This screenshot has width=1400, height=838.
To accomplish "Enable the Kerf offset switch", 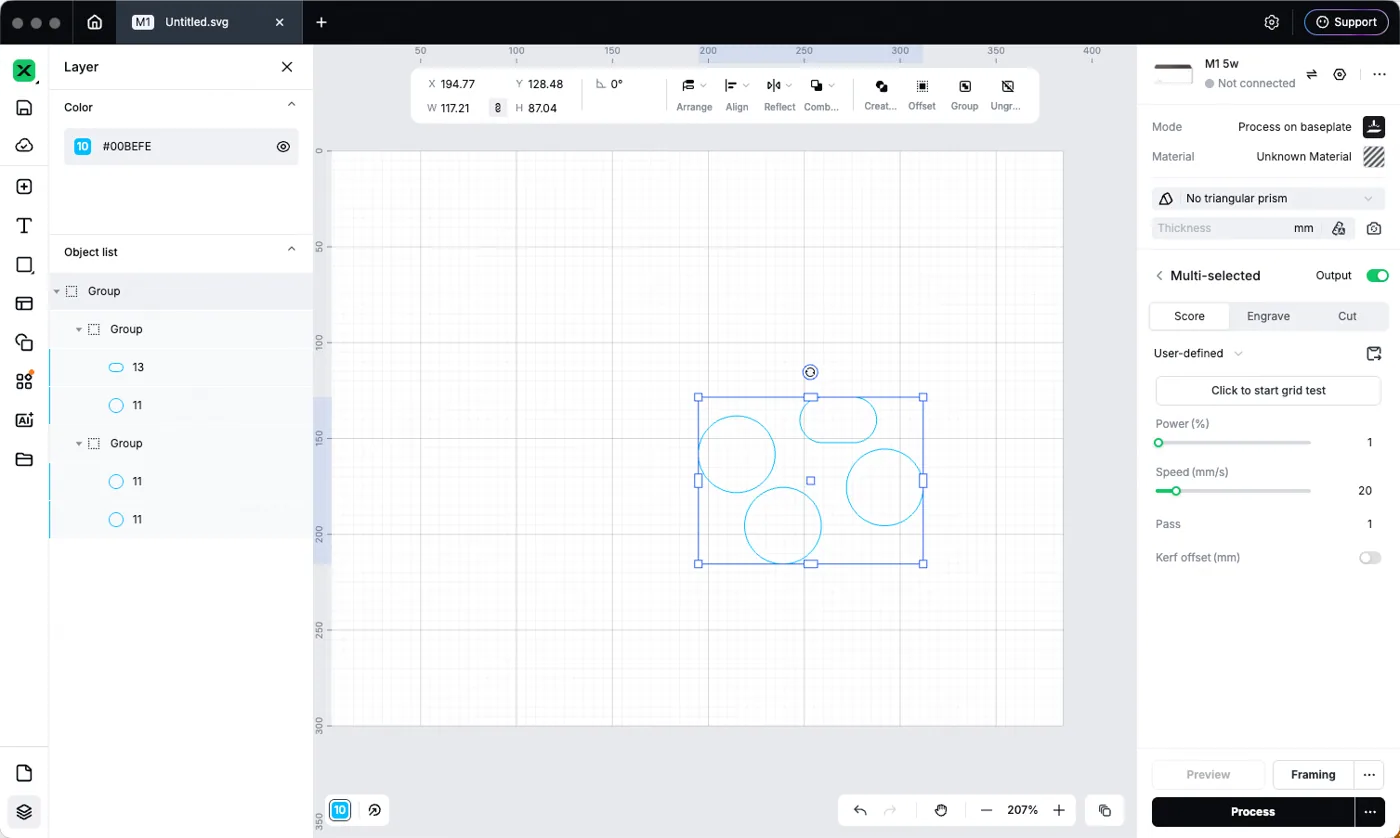I will pyautogui.click(x=1370, y=557).
